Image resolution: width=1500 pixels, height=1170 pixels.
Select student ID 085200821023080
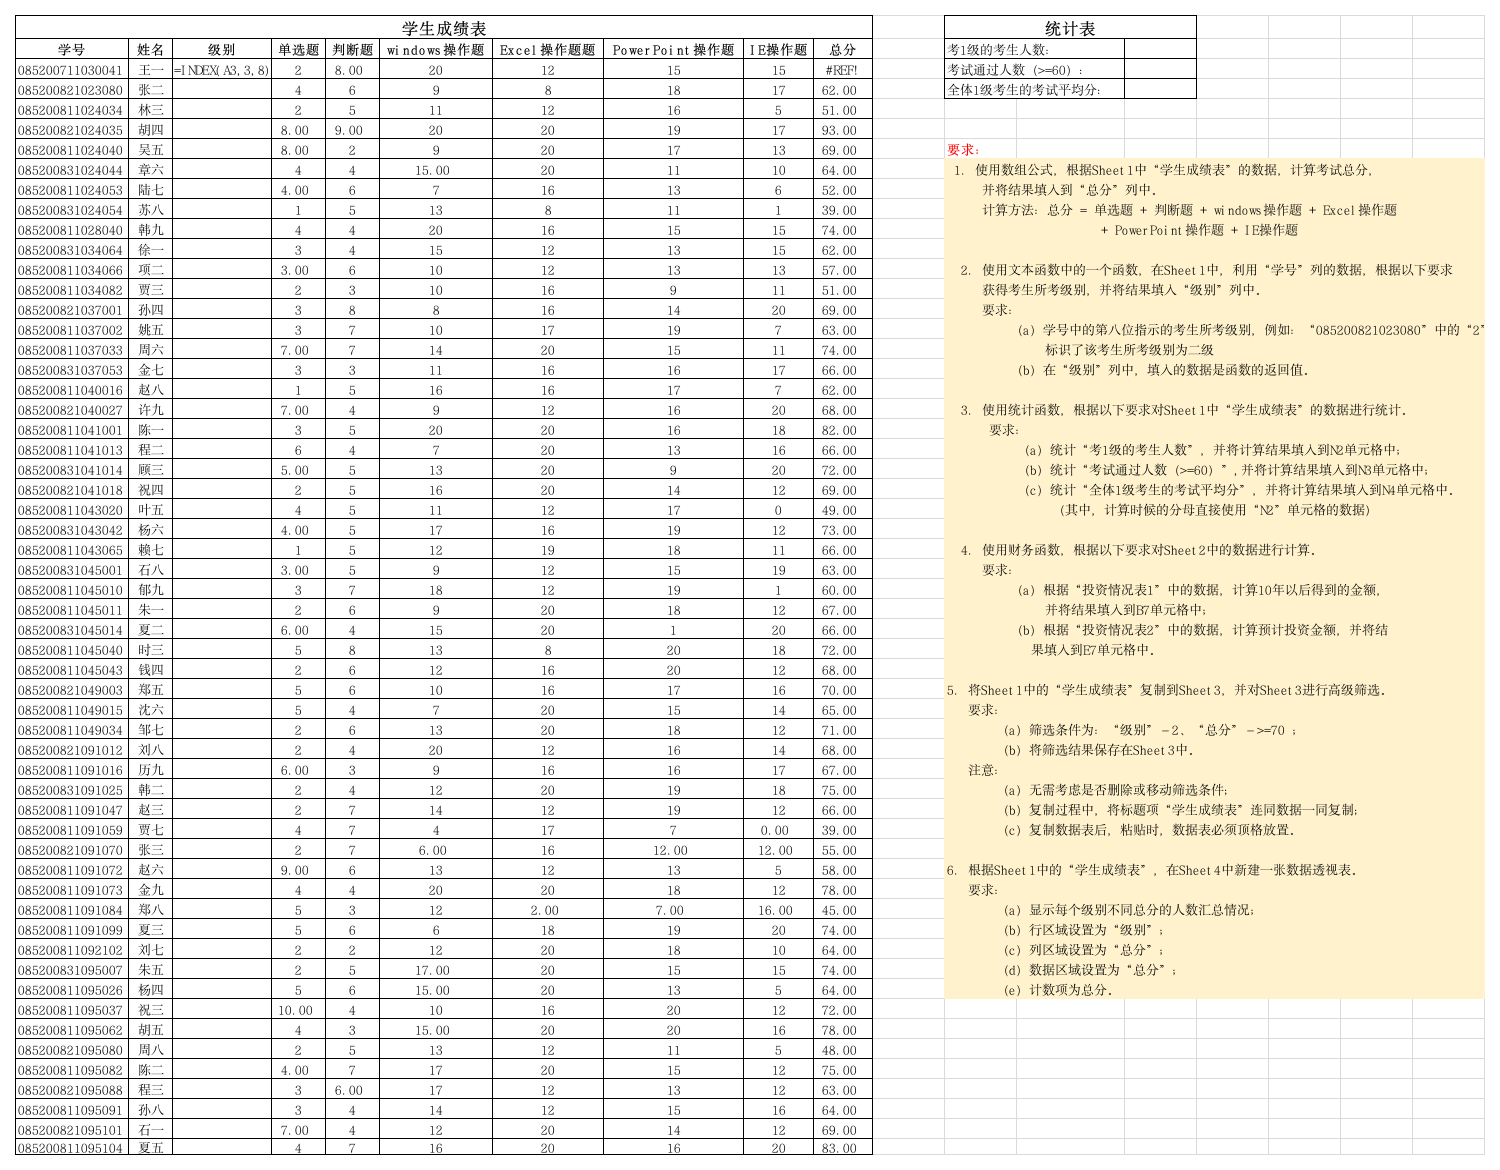[x=72, y=90]
